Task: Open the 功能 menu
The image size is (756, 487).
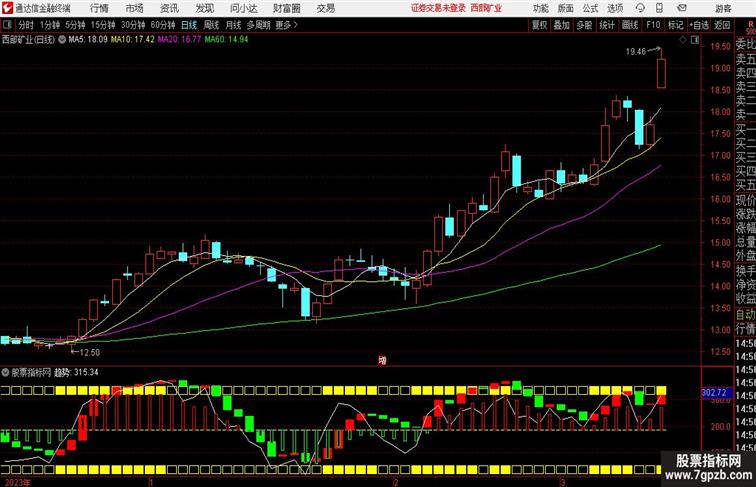Action: pyautogui.click(x=540, y=8)
